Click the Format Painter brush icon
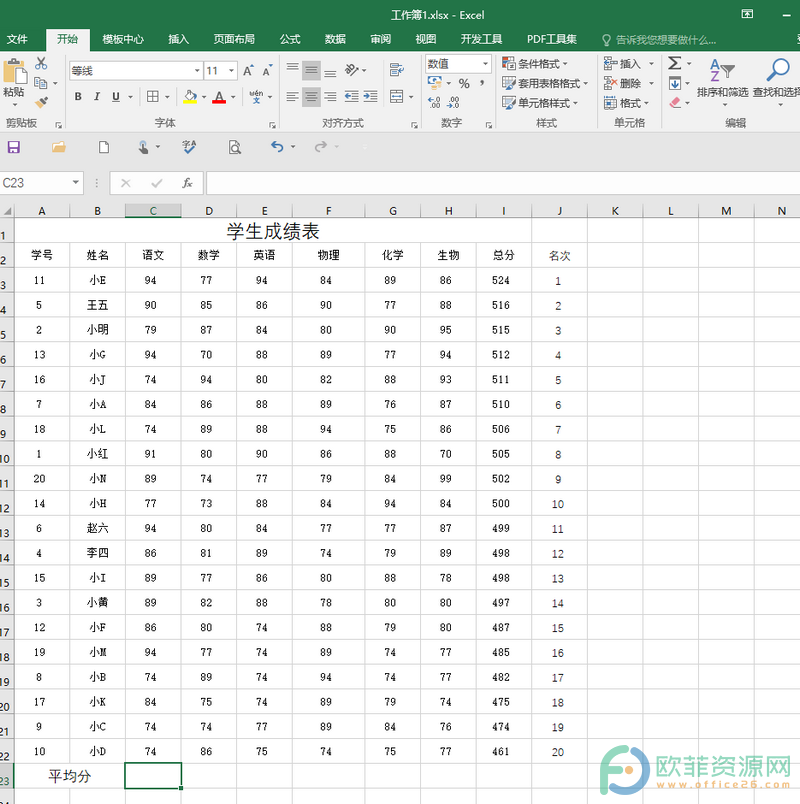This screenshot has width=800, height=804. point(42,102)
